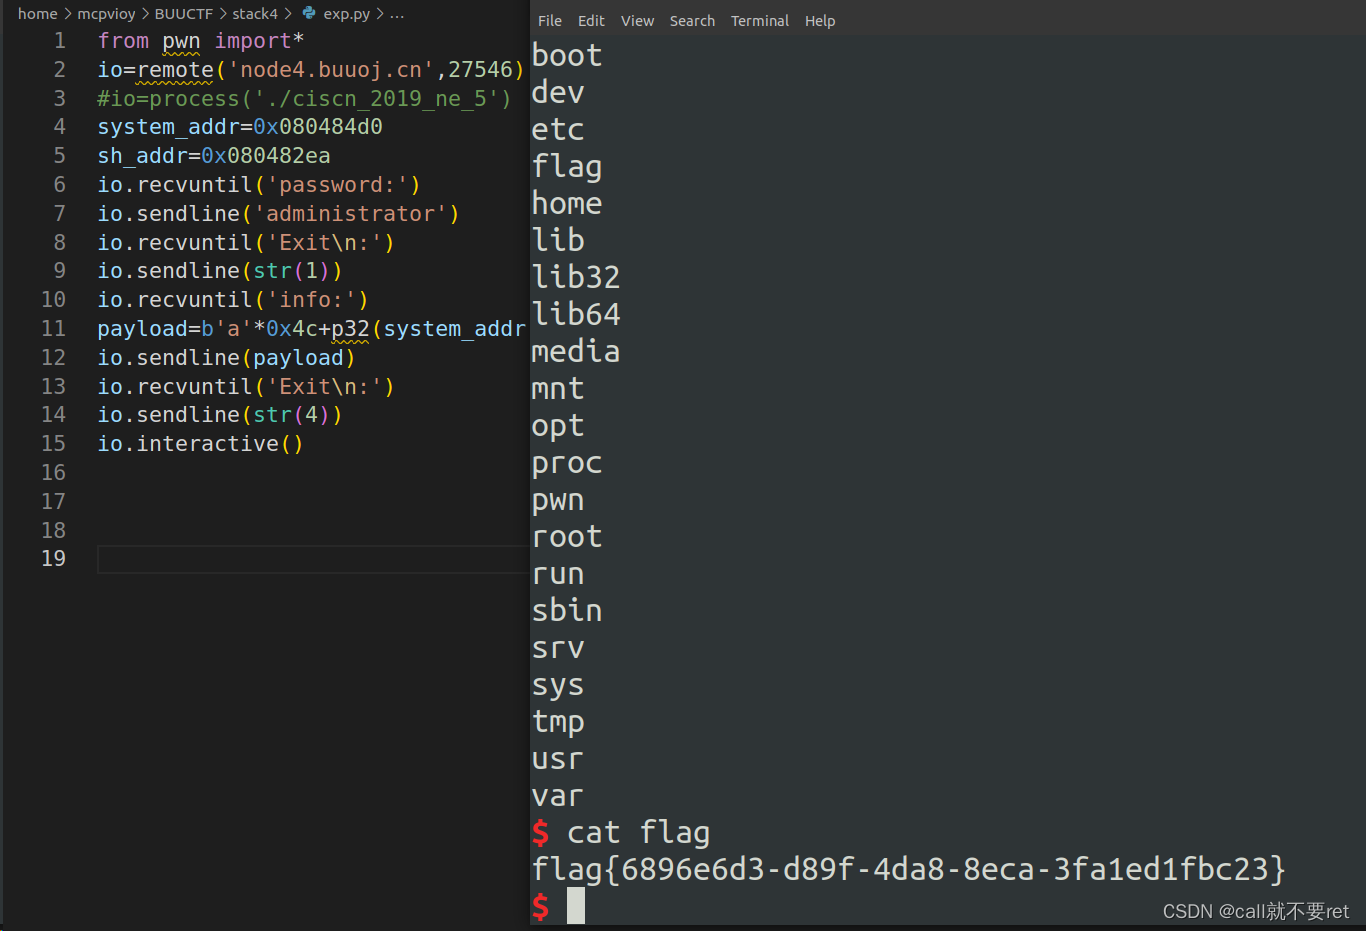Click 'flag' directory entry in terminal
The width and height of the screenshot is (1366, 931).
[567, 166]
